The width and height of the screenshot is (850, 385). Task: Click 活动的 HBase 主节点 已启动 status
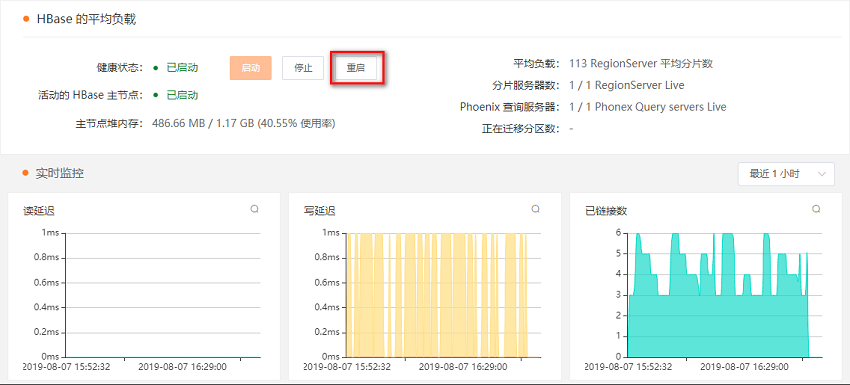(x=182, y=95)
